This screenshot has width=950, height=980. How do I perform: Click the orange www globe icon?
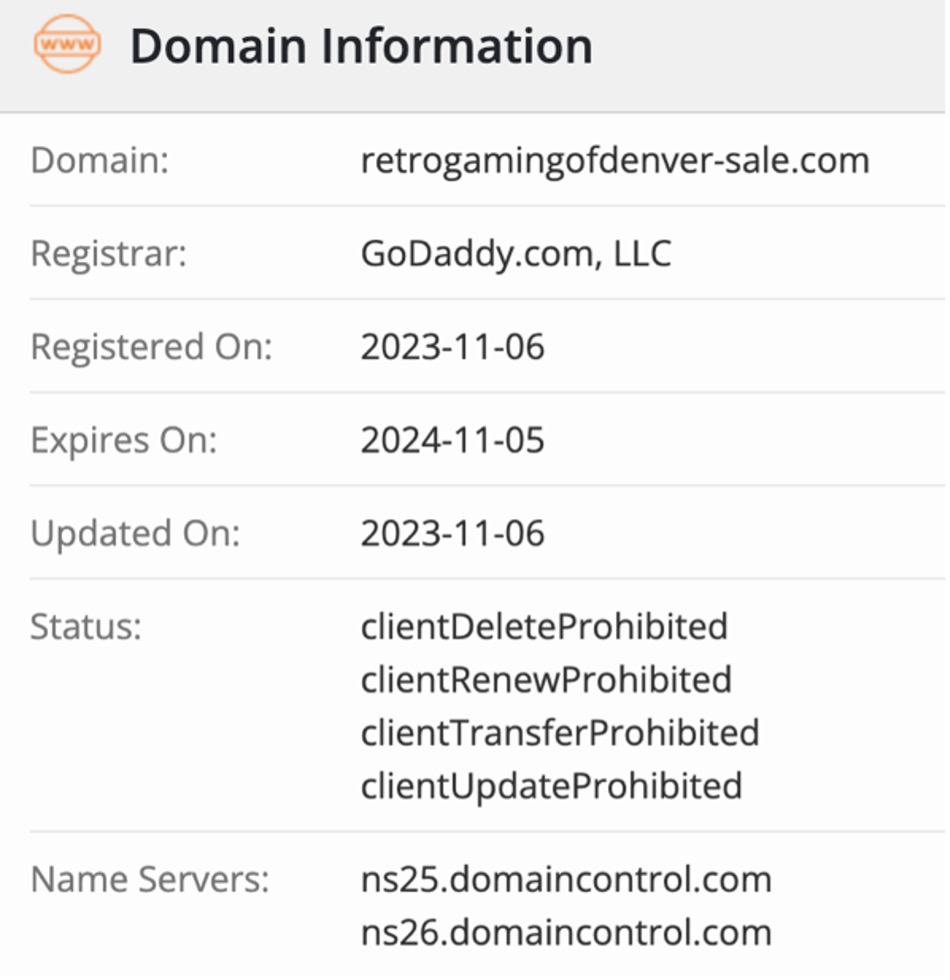67,45
